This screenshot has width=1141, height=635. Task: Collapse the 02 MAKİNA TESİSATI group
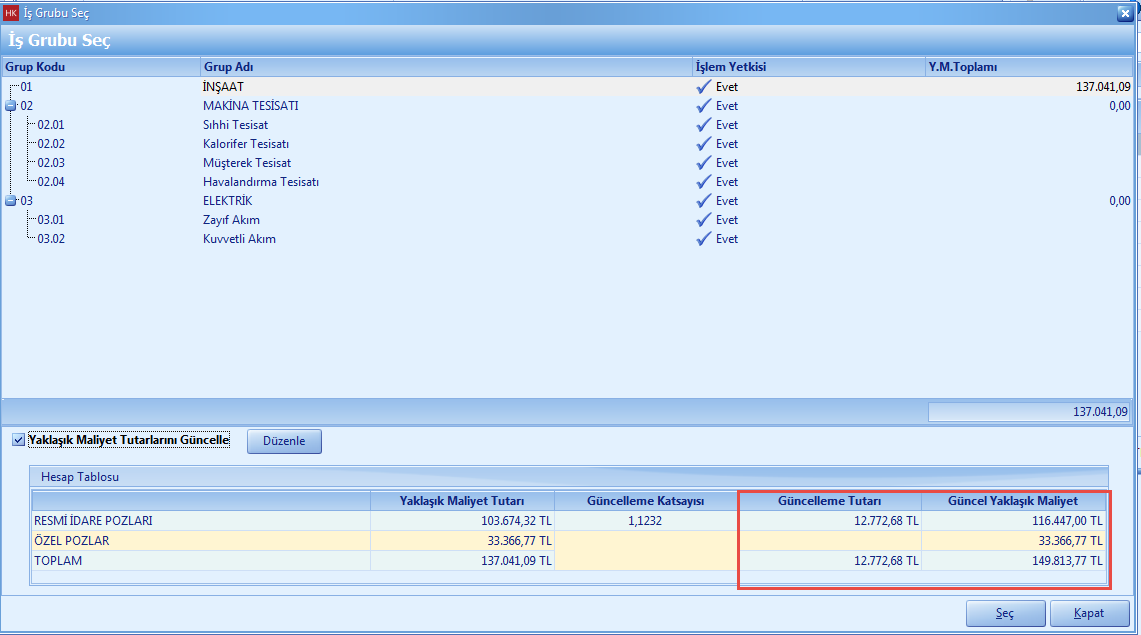[x=11, y=106]
